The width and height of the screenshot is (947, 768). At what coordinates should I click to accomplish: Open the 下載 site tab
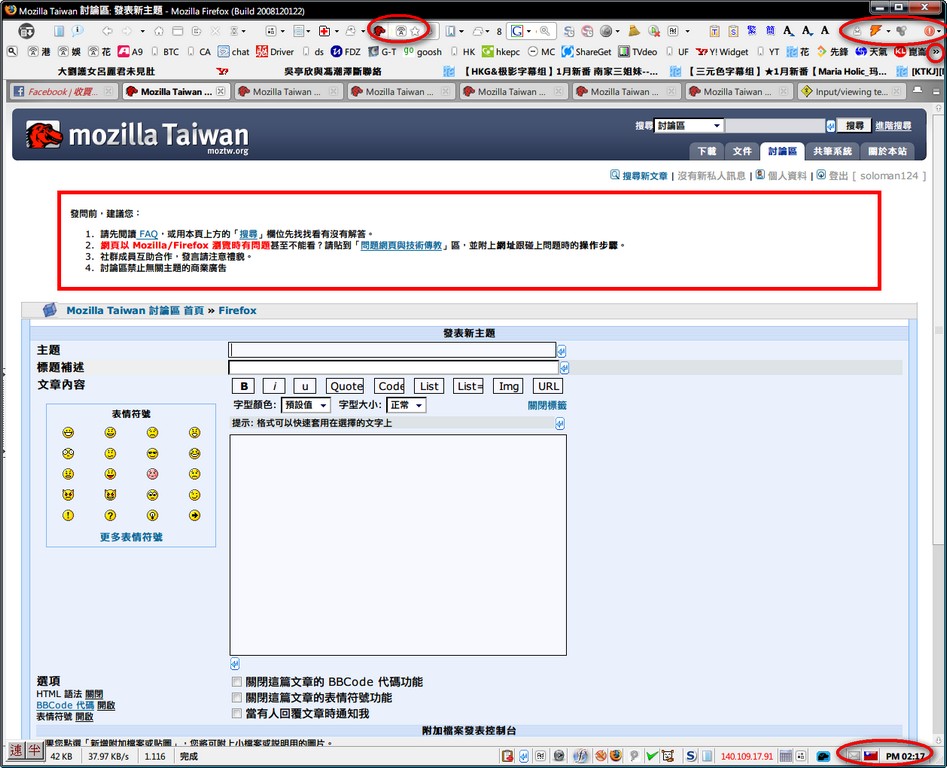pyautogui.click(x=707, y=151)
